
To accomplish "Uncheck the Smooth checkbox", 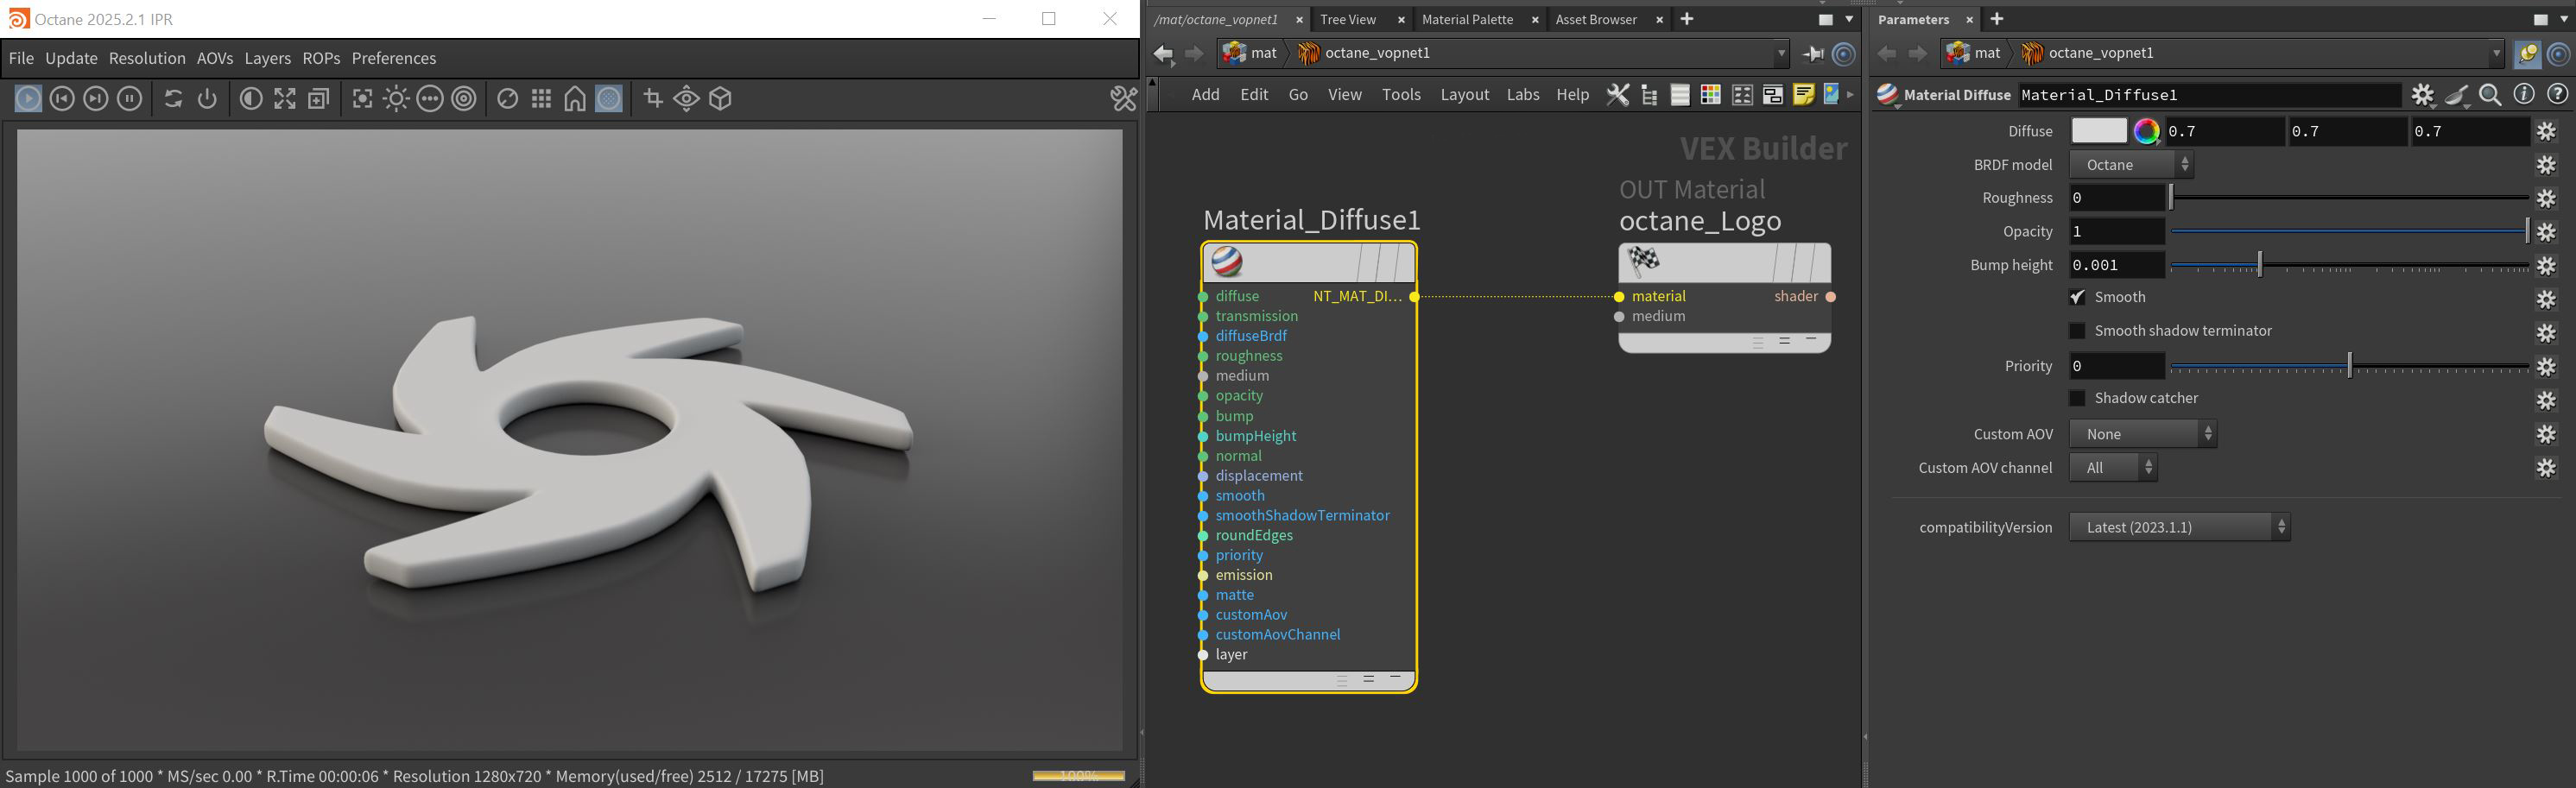I will point(2078,297).
